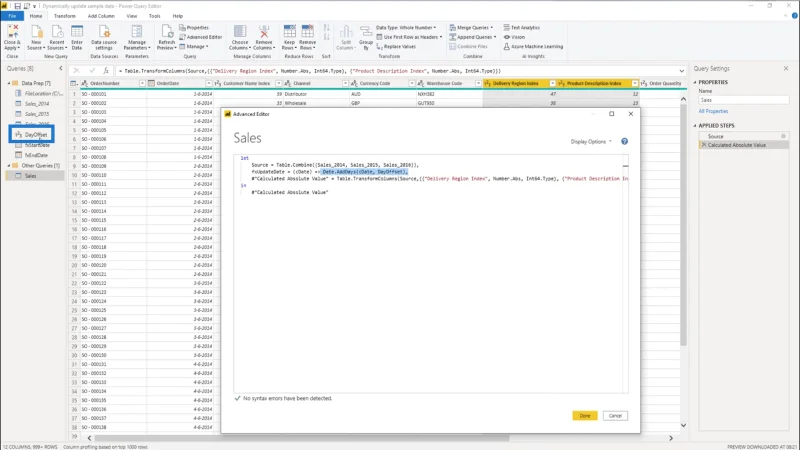Select the Product Description Index column header
800x450 pixels.
tap(597, 83)
